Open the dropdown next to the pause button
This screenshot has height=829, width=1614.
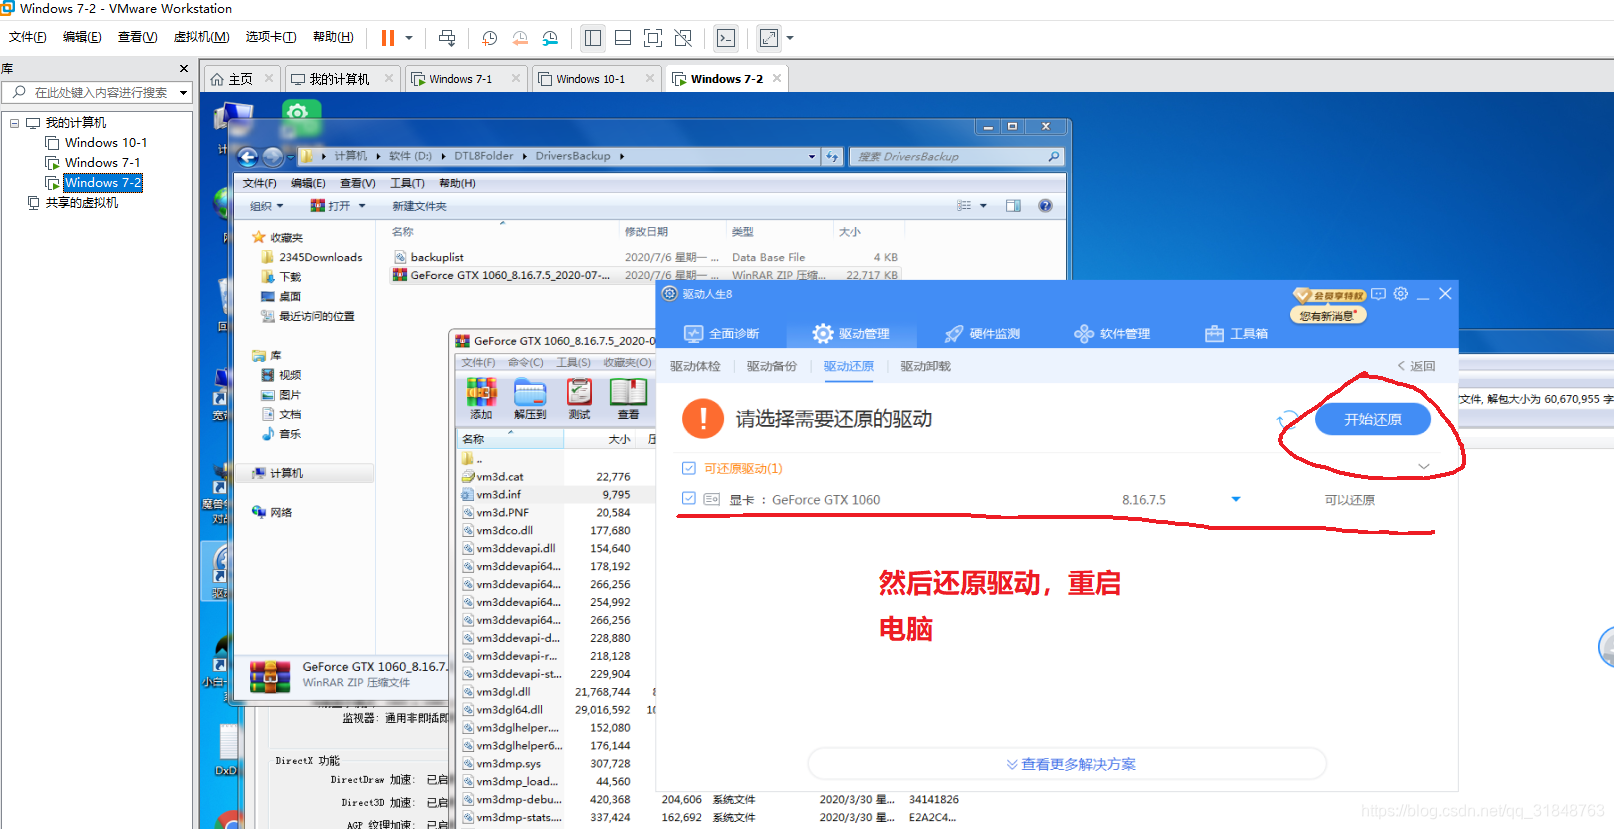point(409,38)
